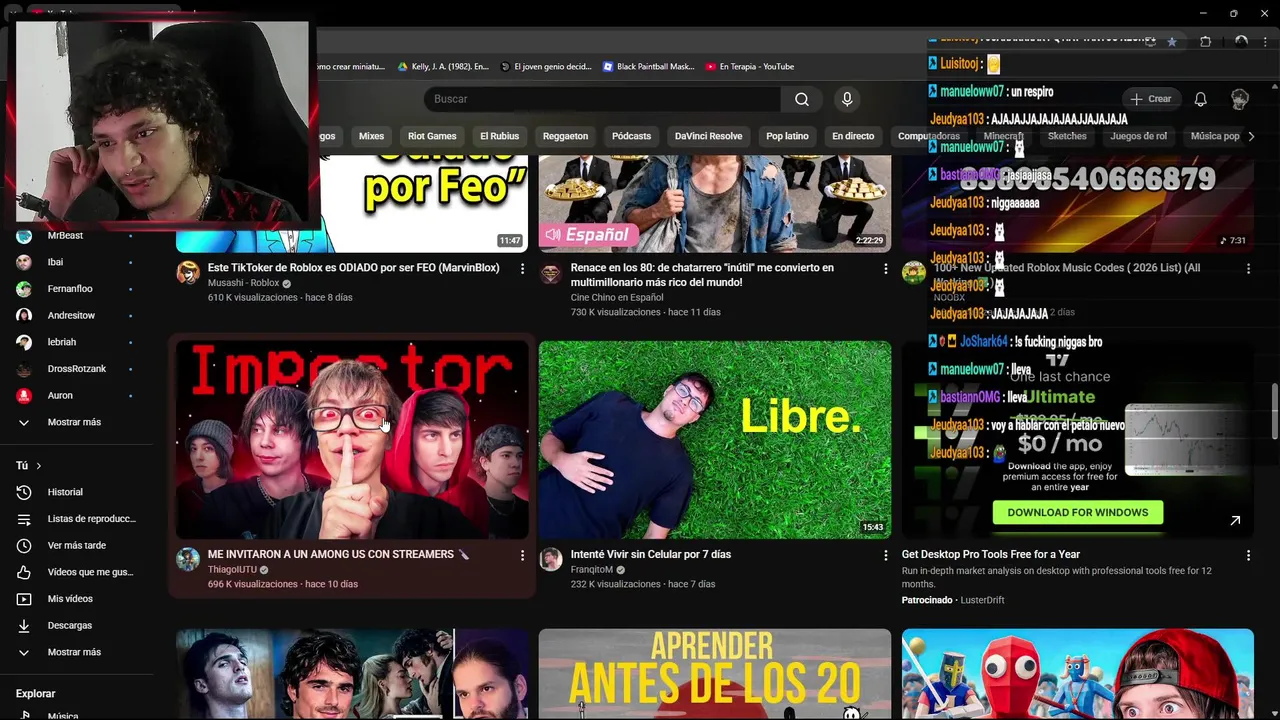Open Ibai channel subscription

55,262
